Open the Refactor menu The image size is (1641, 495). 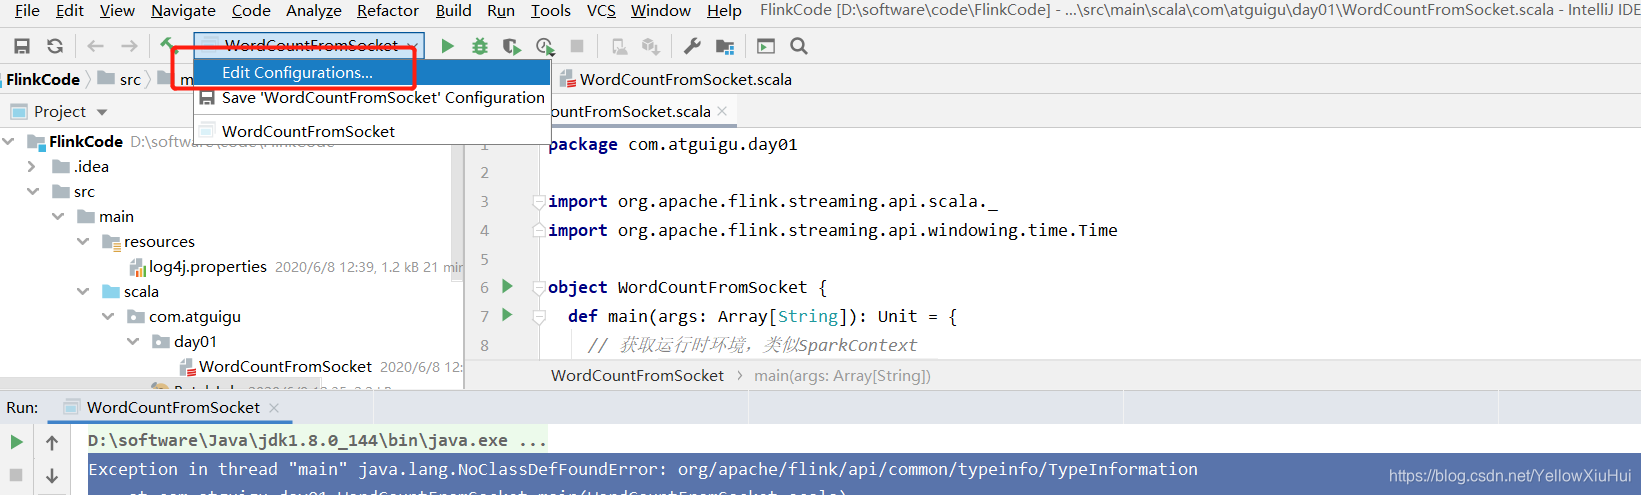tap(388, 10)
